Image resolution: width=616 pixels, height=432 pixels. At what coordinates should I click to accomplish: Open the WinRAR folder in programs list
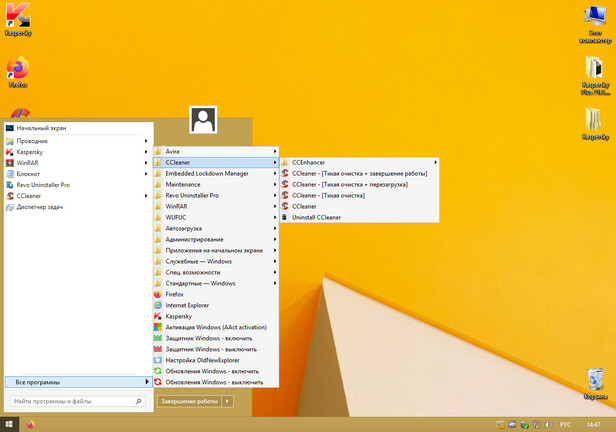click(x=216, y=206)
